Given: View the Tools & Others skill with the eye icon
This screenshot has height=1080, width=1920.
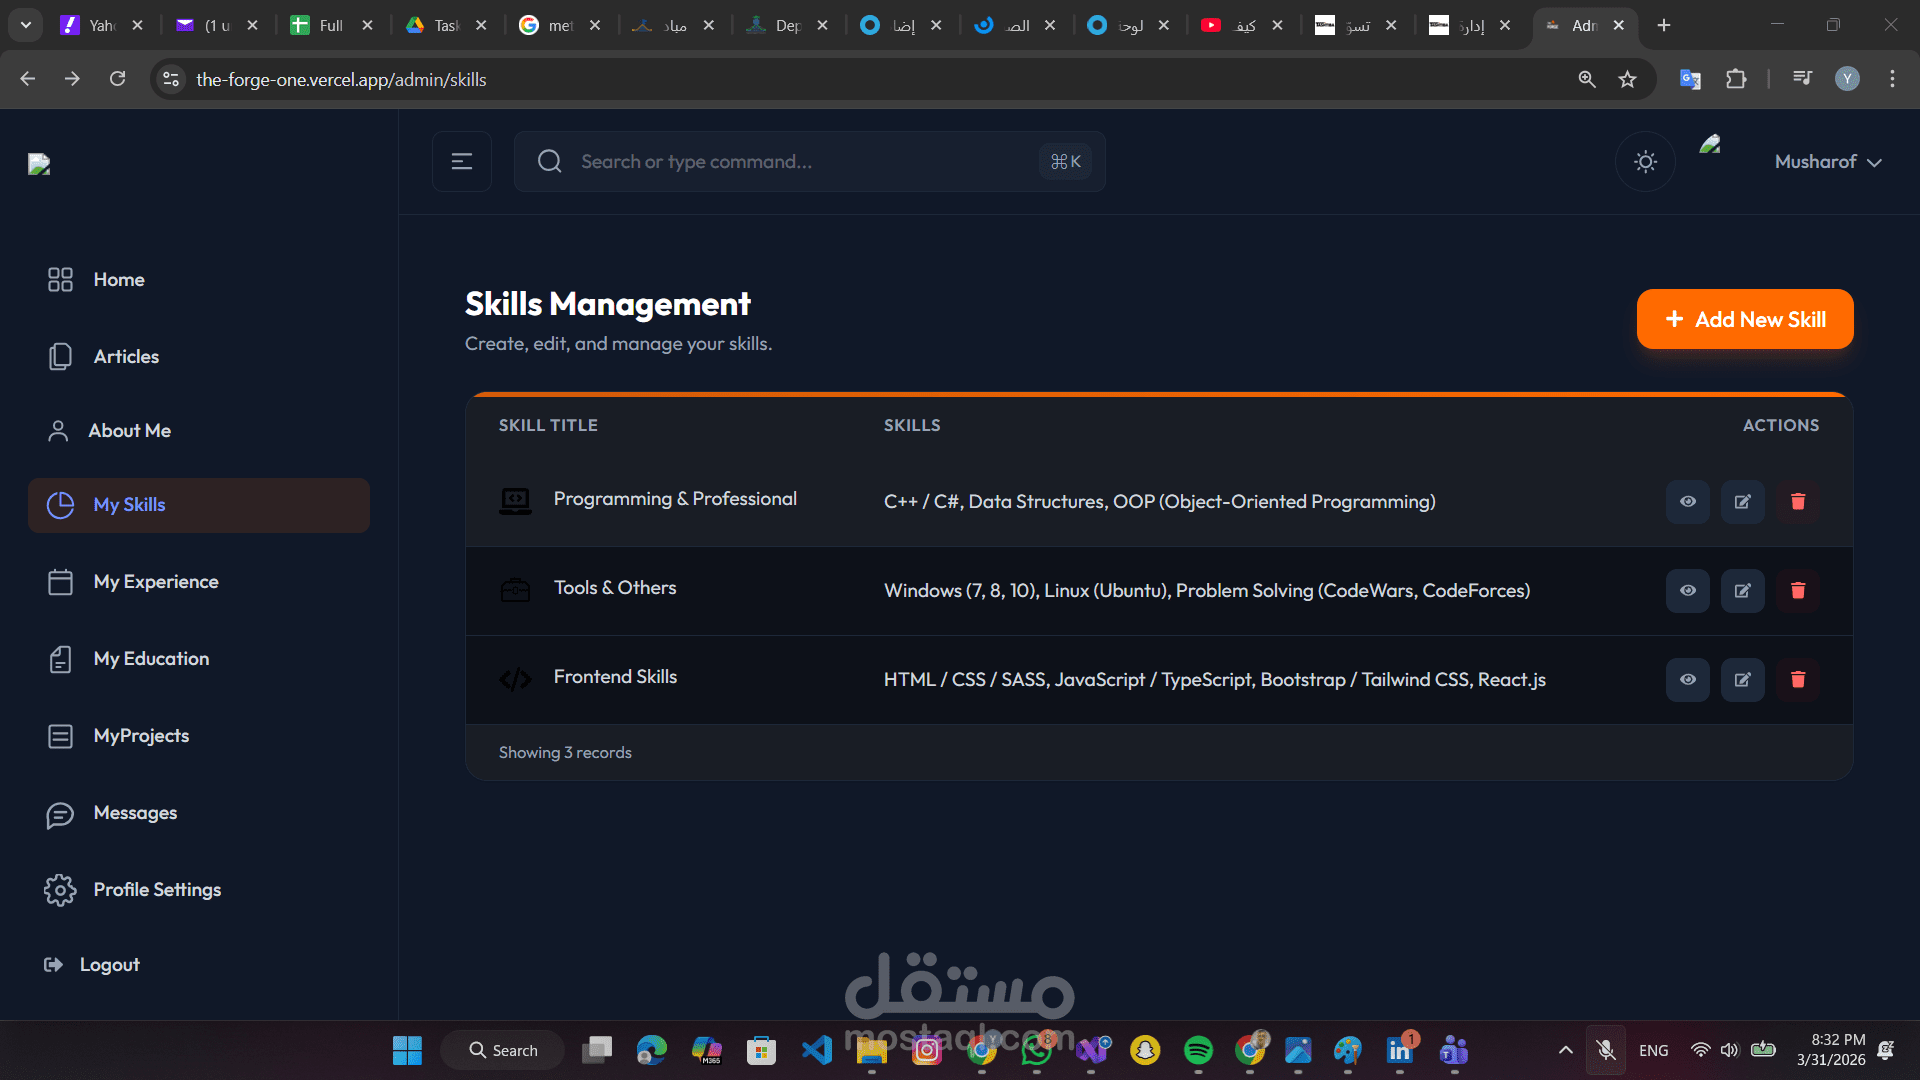Looking at the screenshot, I should (x=1687, y=591).
